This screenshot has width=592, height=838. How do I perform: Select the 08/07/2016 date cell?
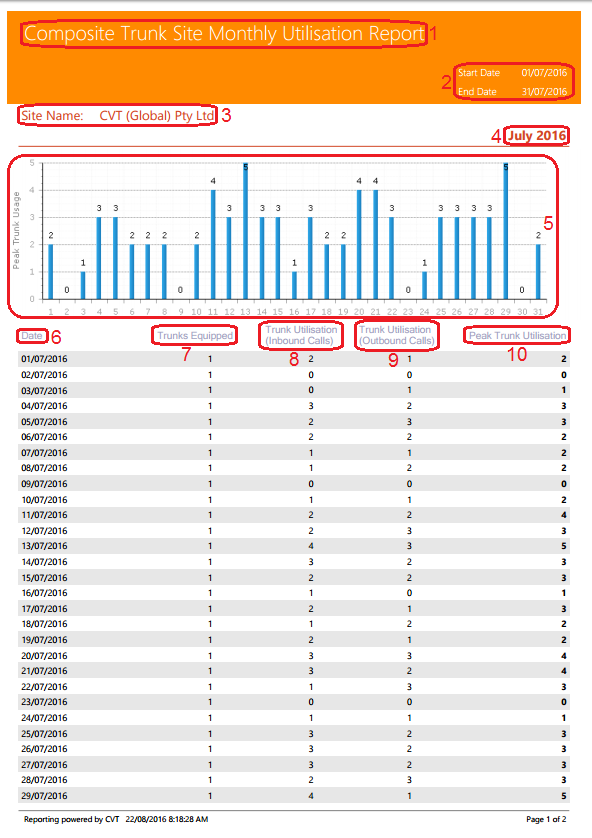[44, 468]
